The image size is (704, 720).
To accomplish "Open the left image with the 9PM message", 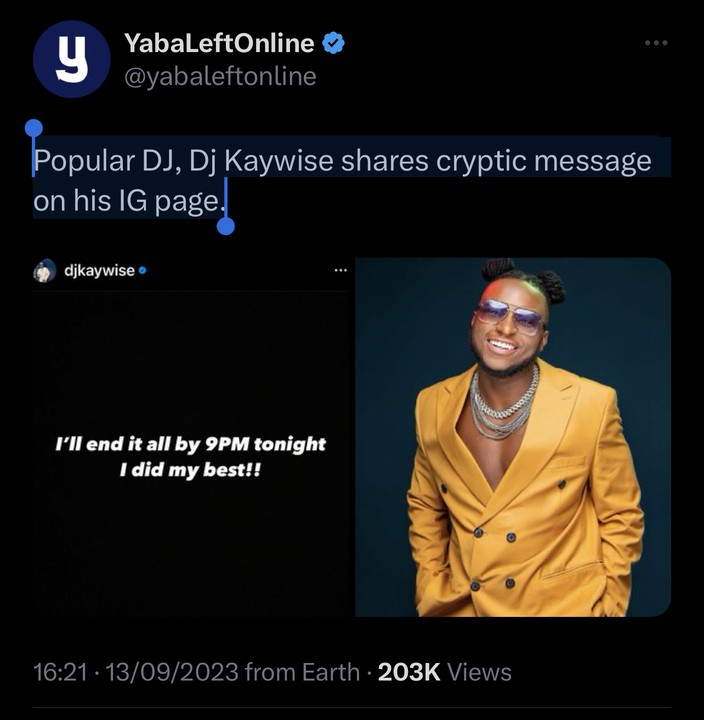I will 191,437.
